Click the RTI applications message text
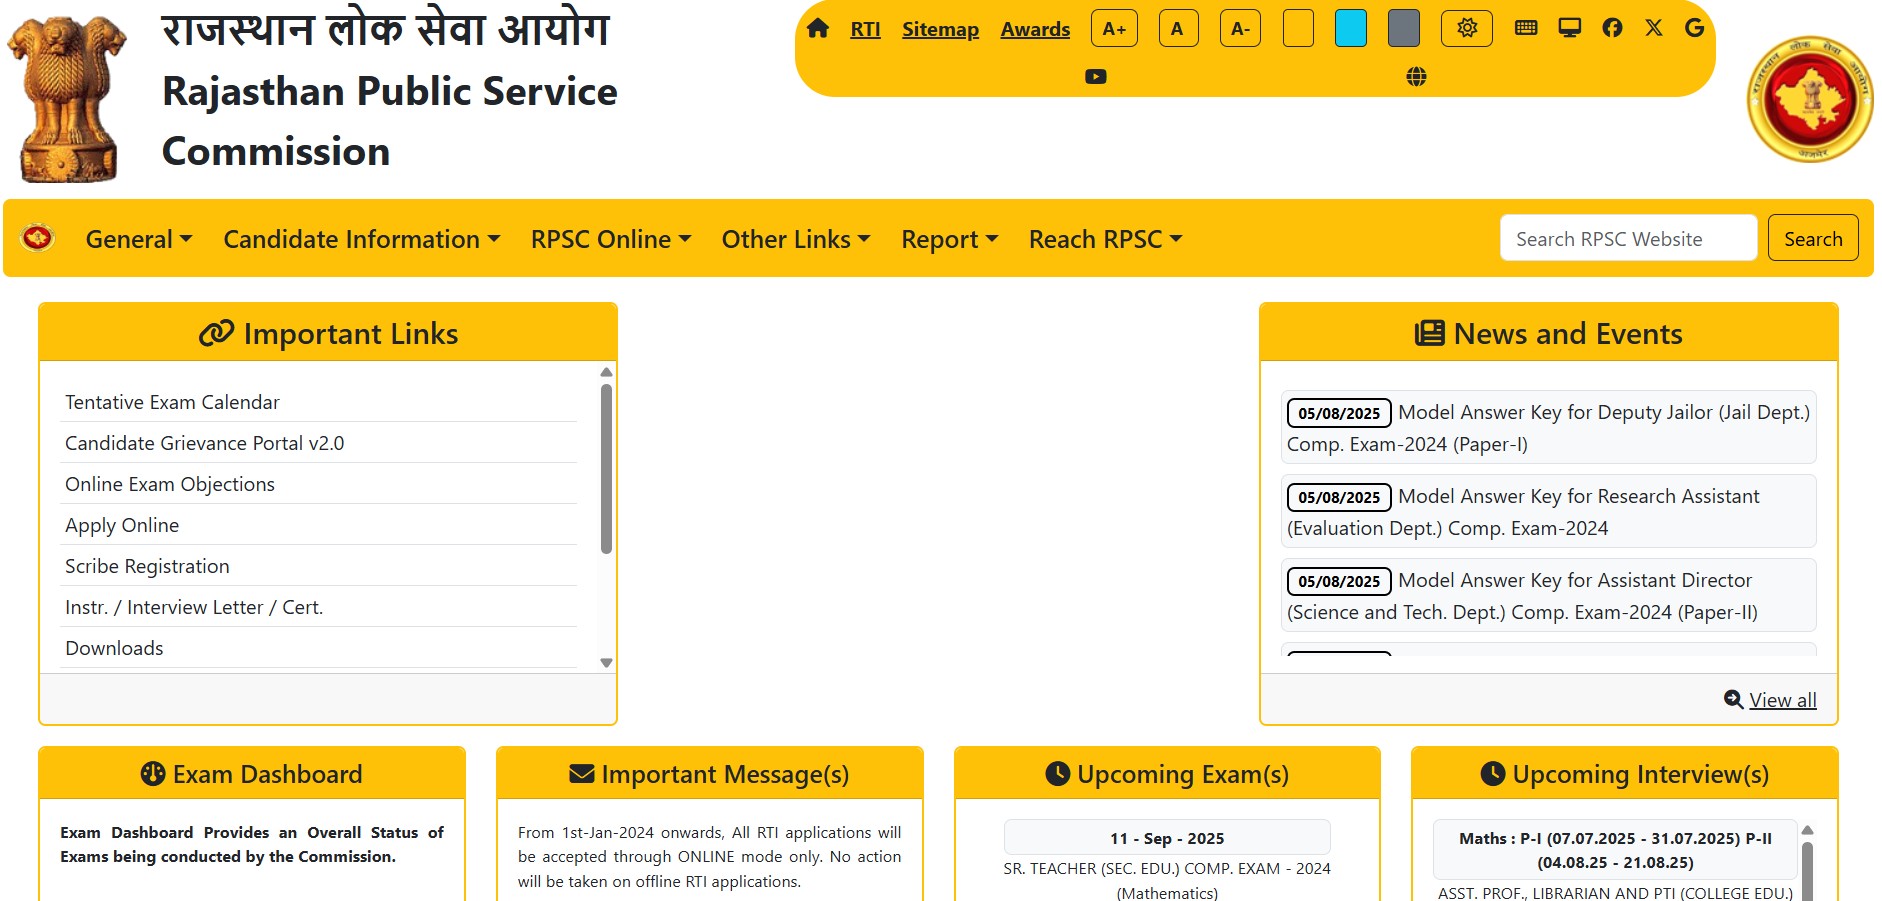The height and width of the screenshot is (901, 1882). [x=709, y=857]
